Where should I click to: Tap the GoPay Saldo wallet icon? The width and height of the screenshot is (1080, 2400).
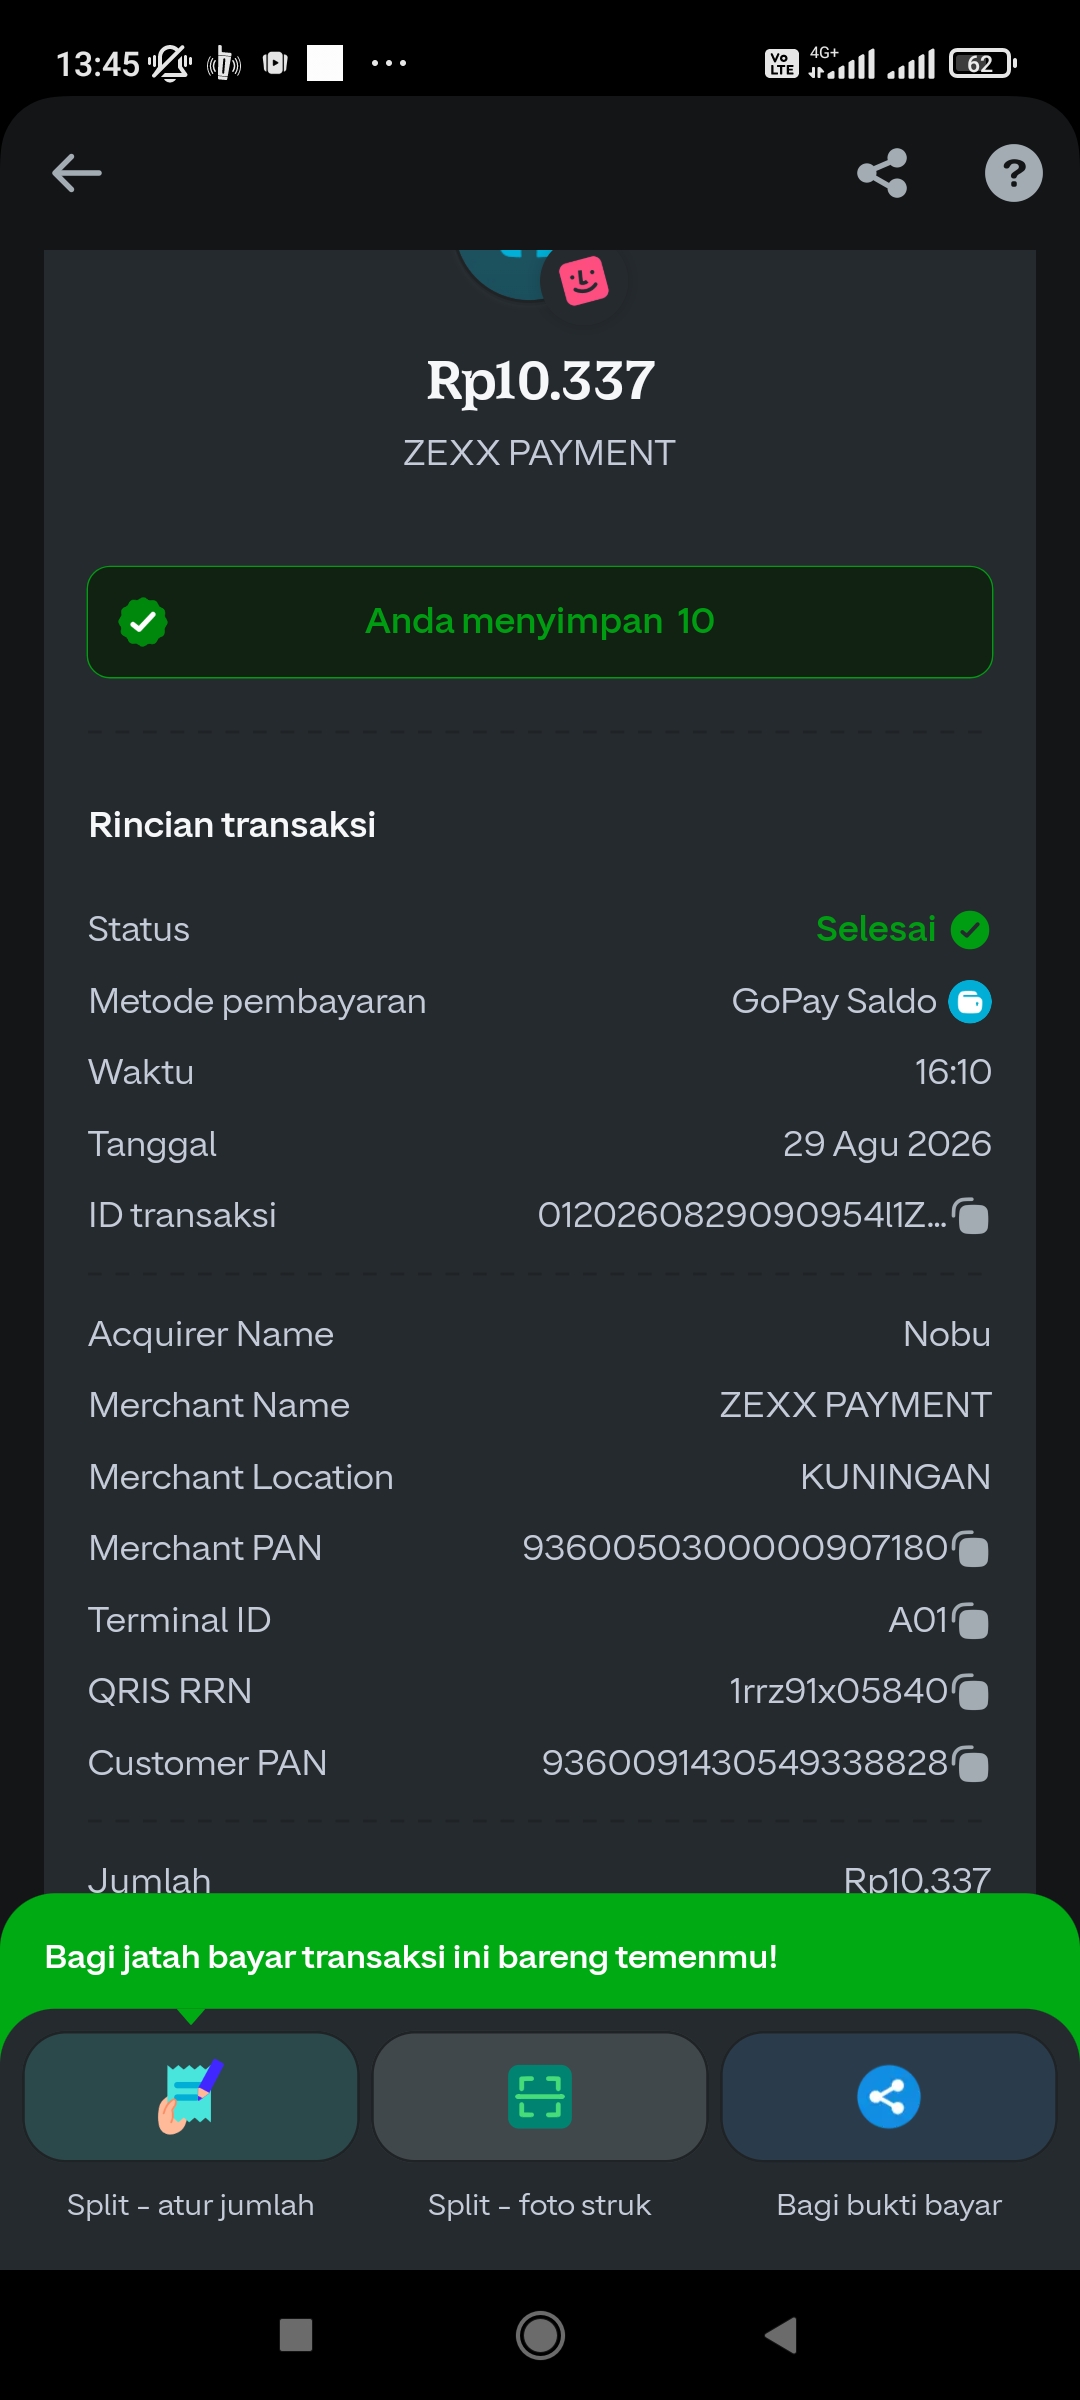970,1002
